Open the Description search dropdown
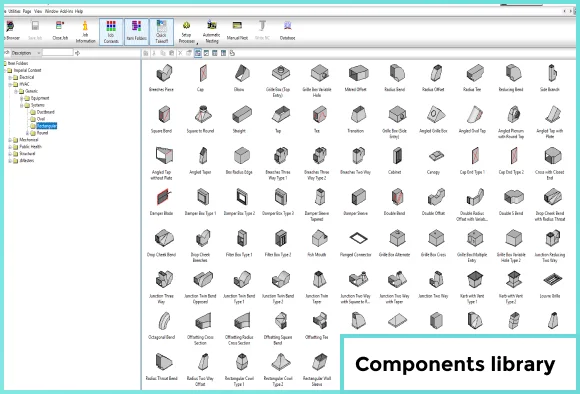 click(26, 53)
